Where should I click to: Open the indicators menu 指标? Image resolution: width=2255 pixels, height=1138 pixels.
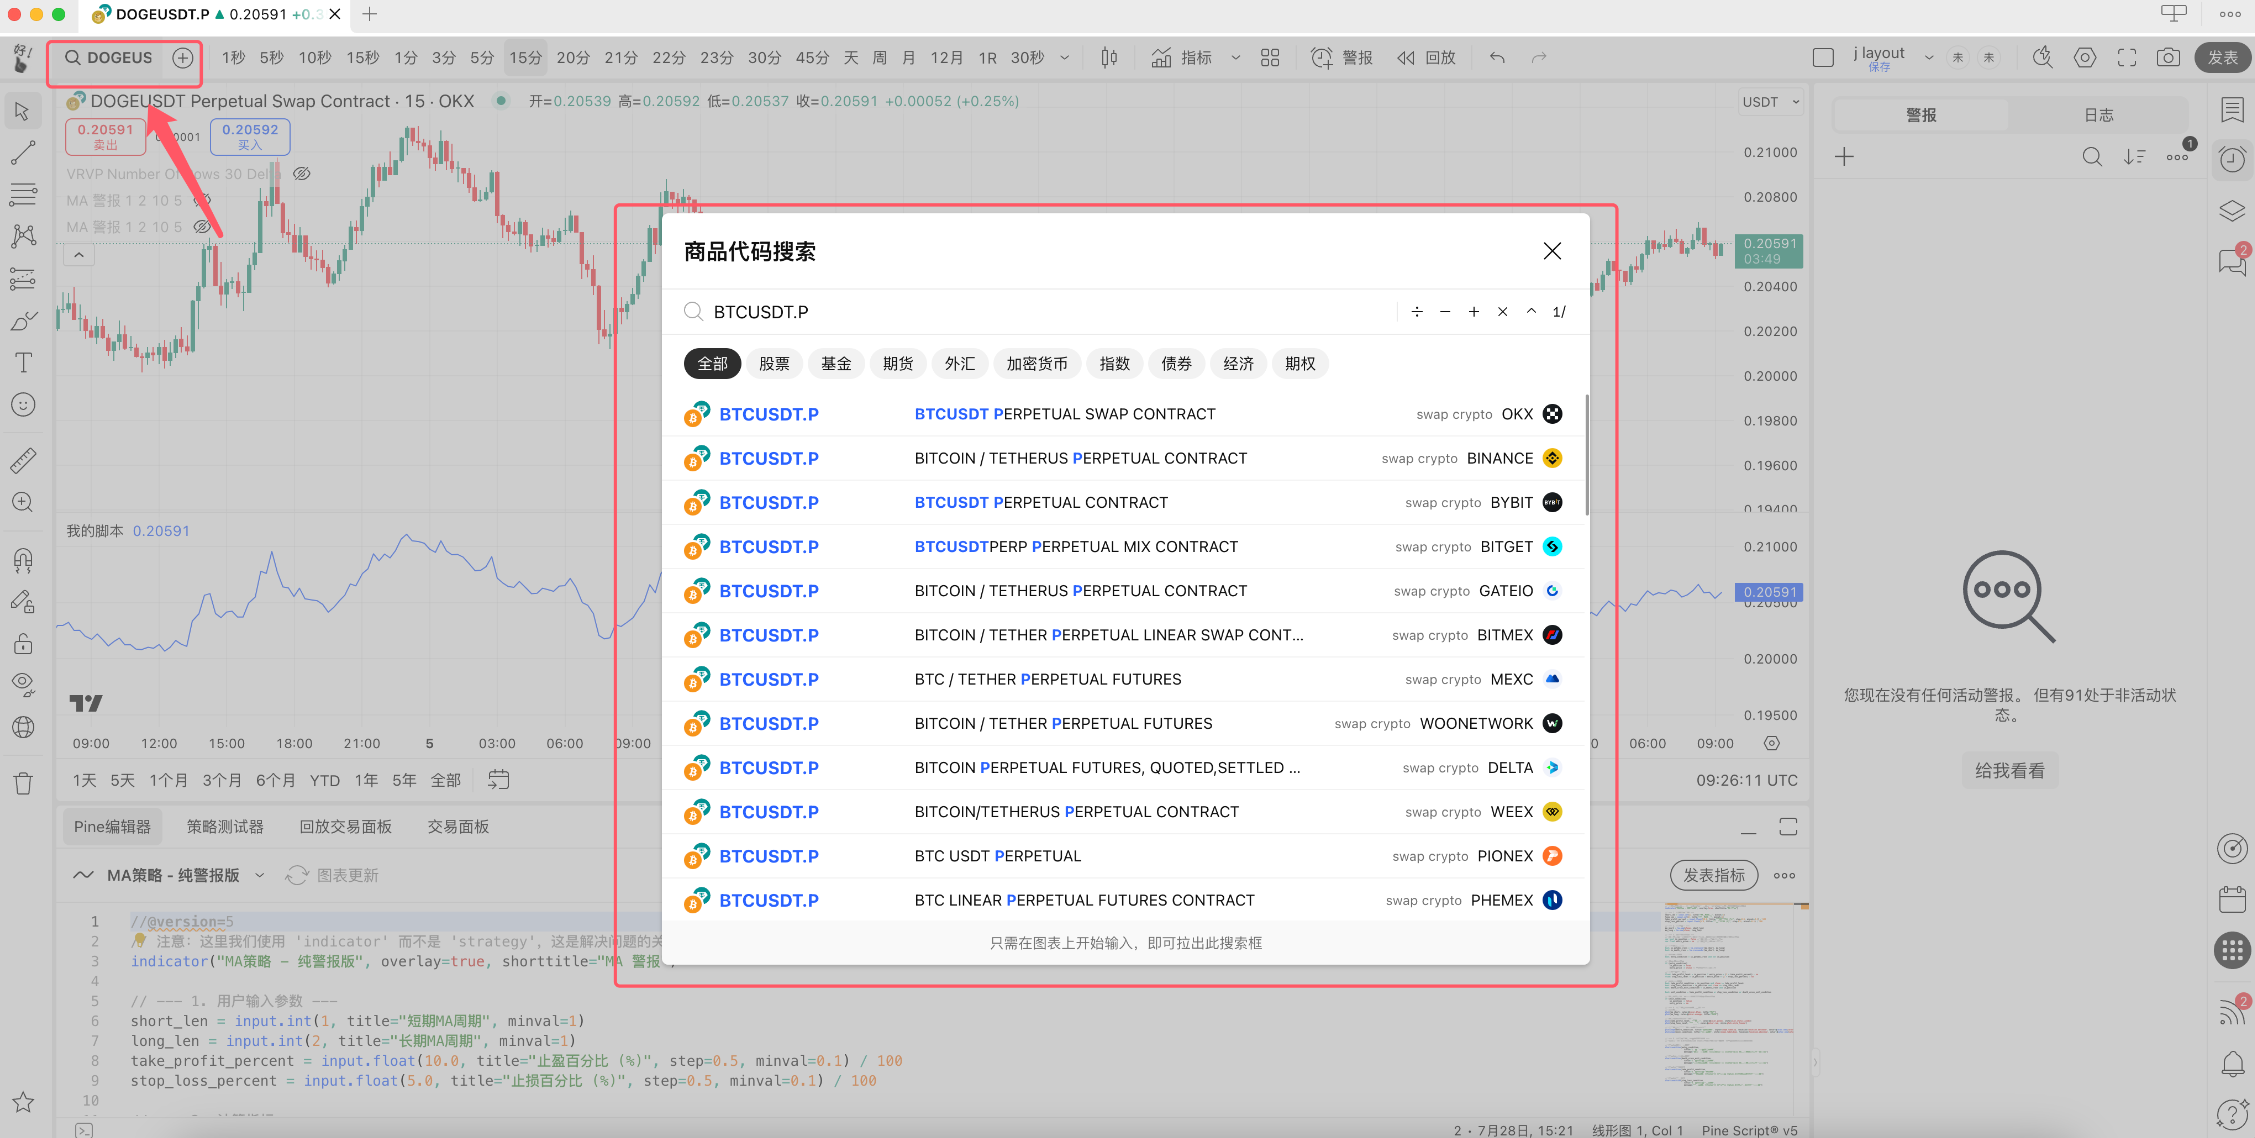[x=1181, y=58]
